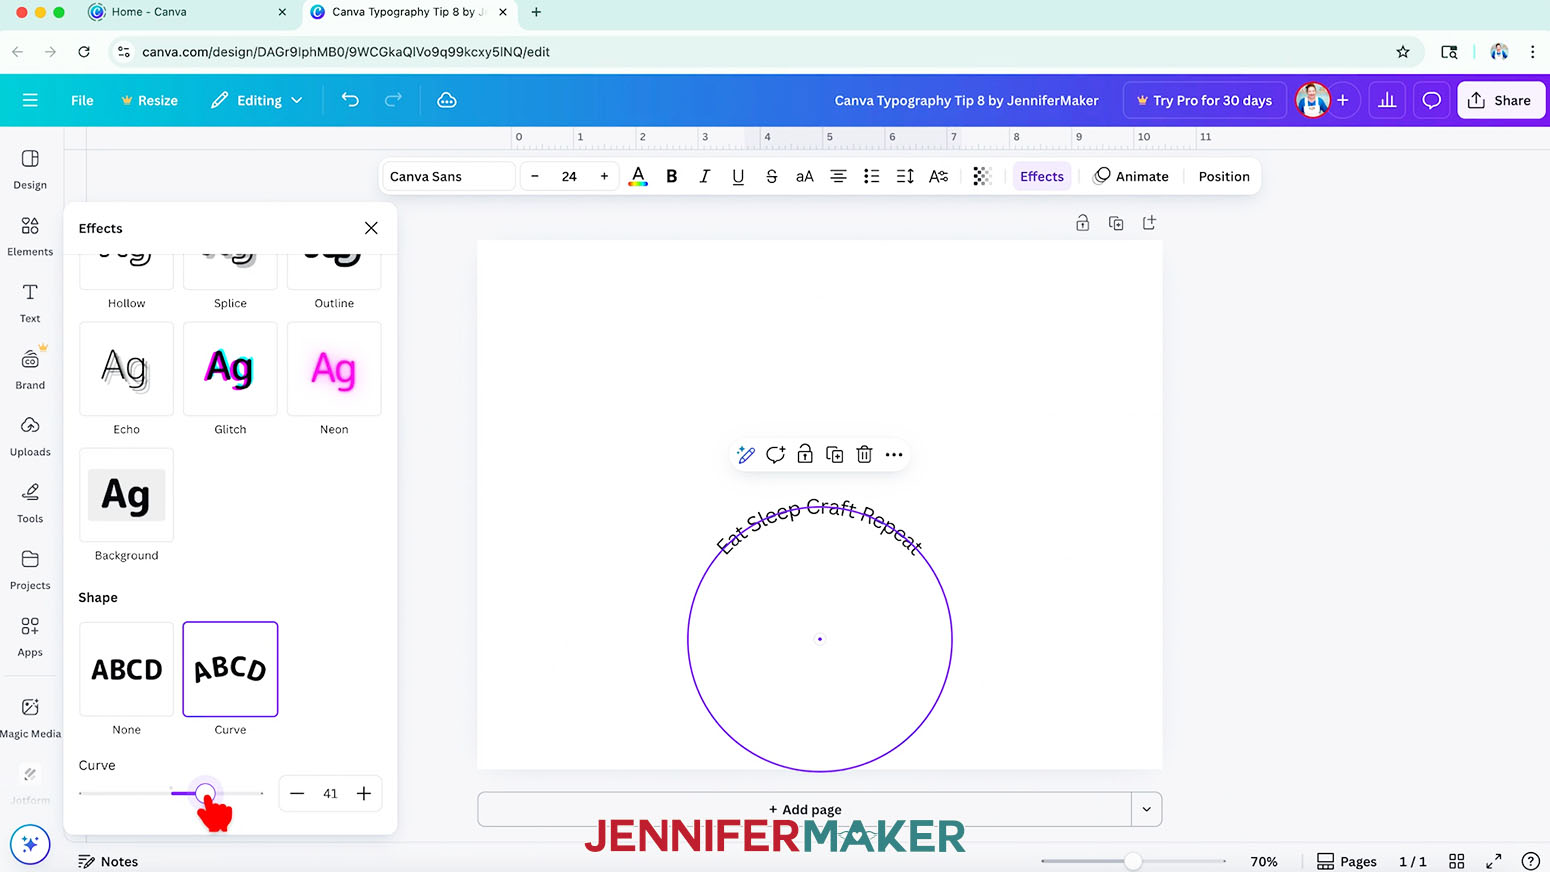Open advanced text formatting icon
The width and height of the screenshot is (1550, 872).
click(938, 176)
